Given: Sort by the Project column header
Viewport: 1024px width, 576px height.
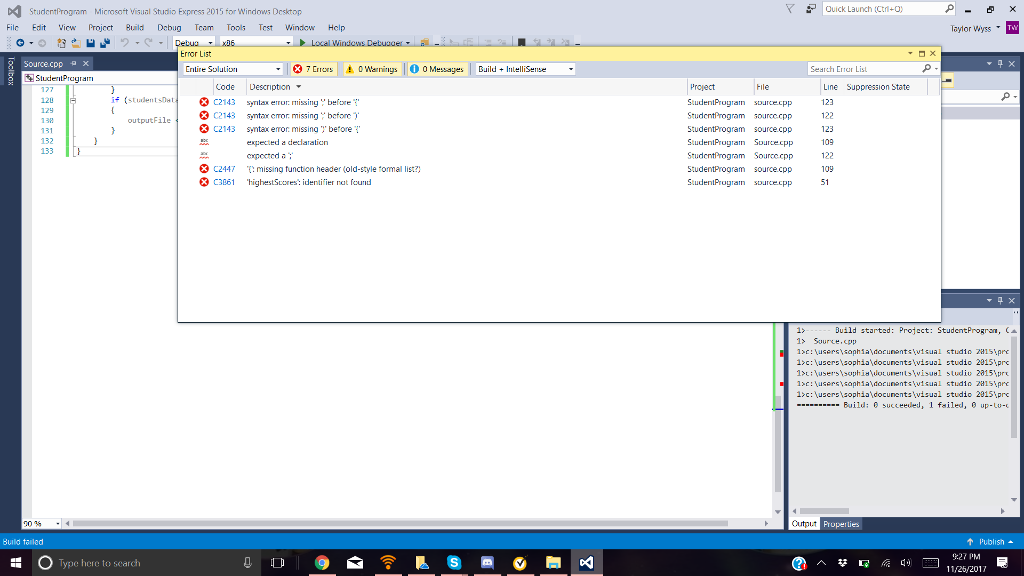Looking at the screenshot, I should pyautogui.click(x=720, y=87).
